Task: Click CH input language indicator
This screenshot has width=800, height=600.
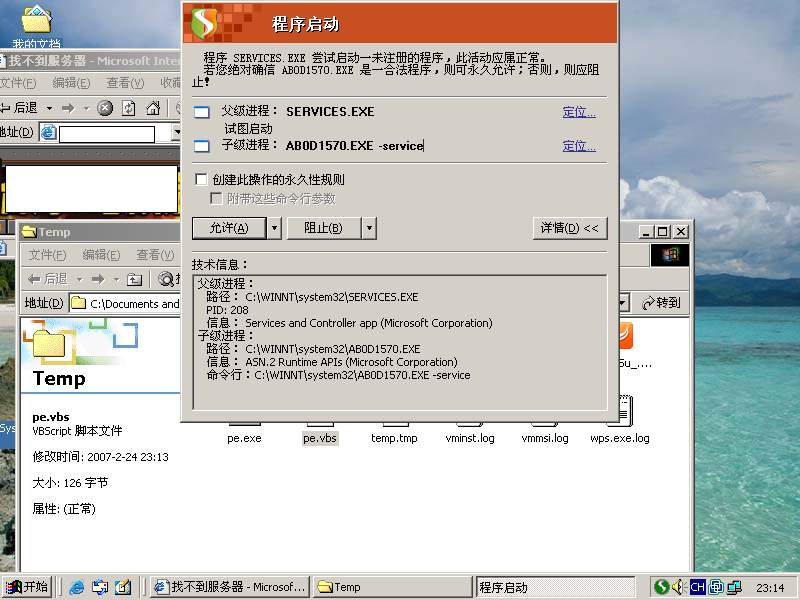Action: click(x=697, y=587)
